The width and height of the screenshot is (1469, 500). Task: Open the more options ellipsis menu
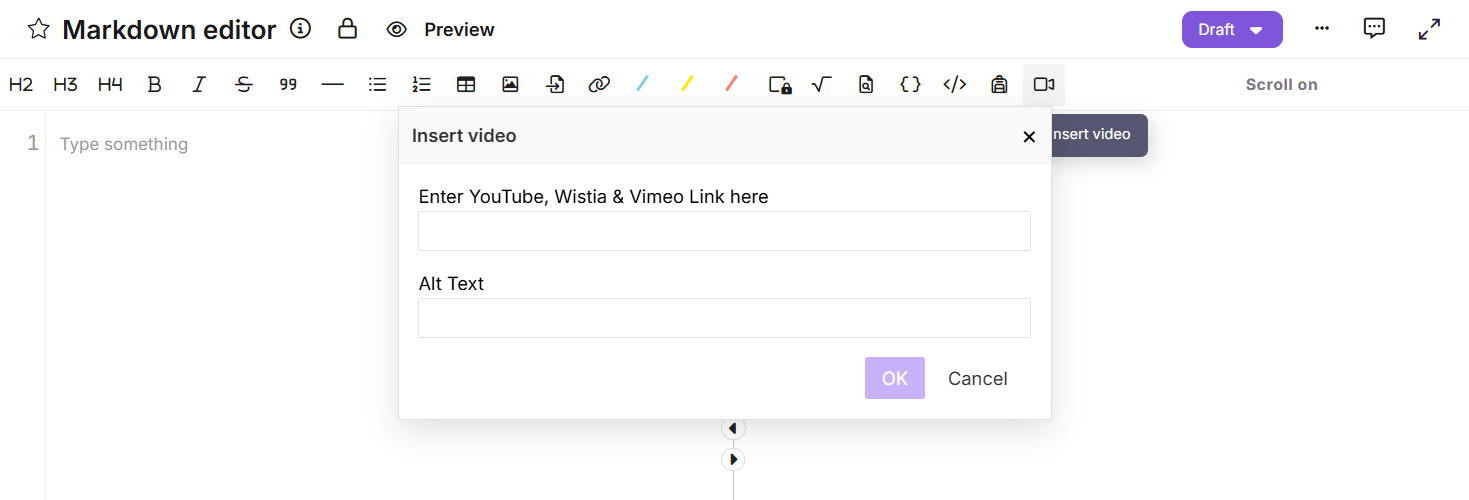1322,29
